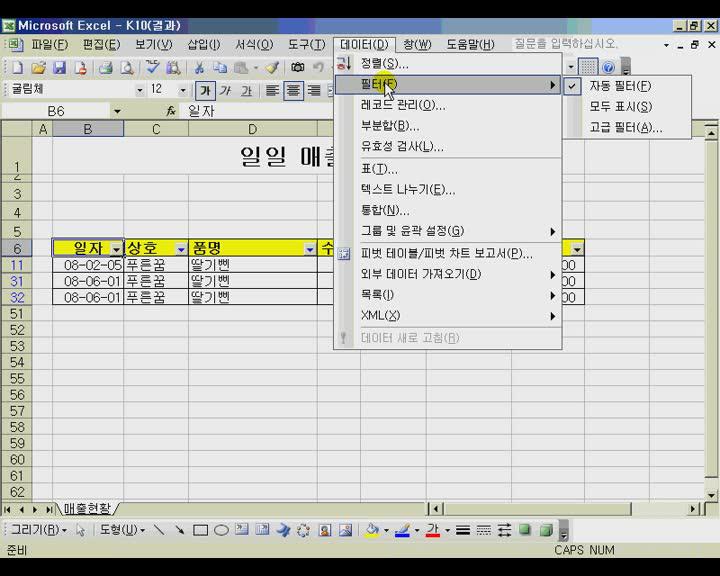Click the New workbook icon

17,68
